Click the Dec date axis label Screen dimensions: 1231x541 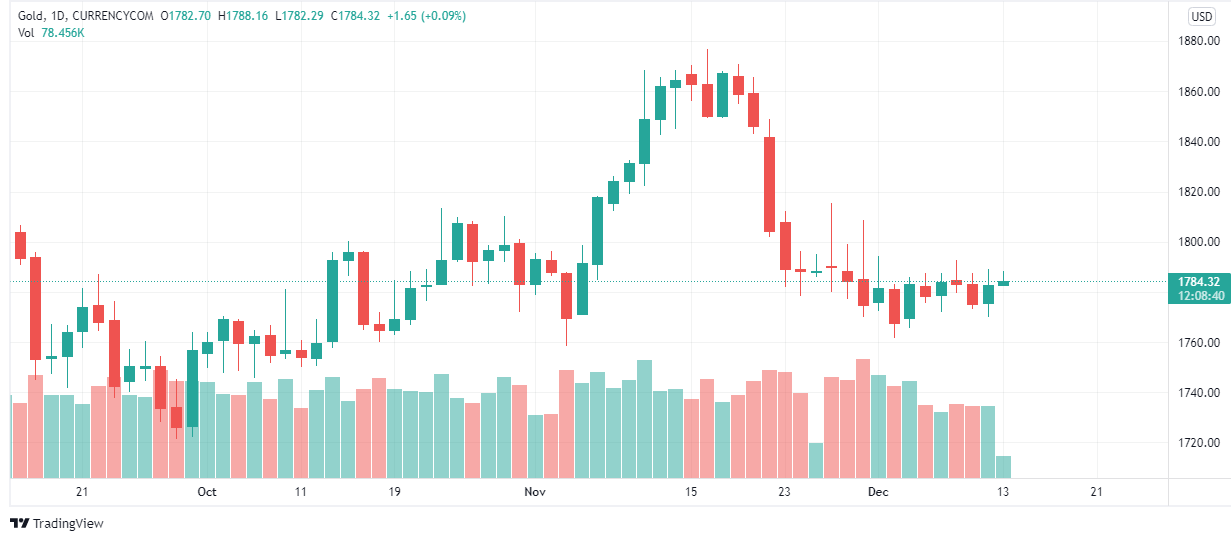(878, 492)
